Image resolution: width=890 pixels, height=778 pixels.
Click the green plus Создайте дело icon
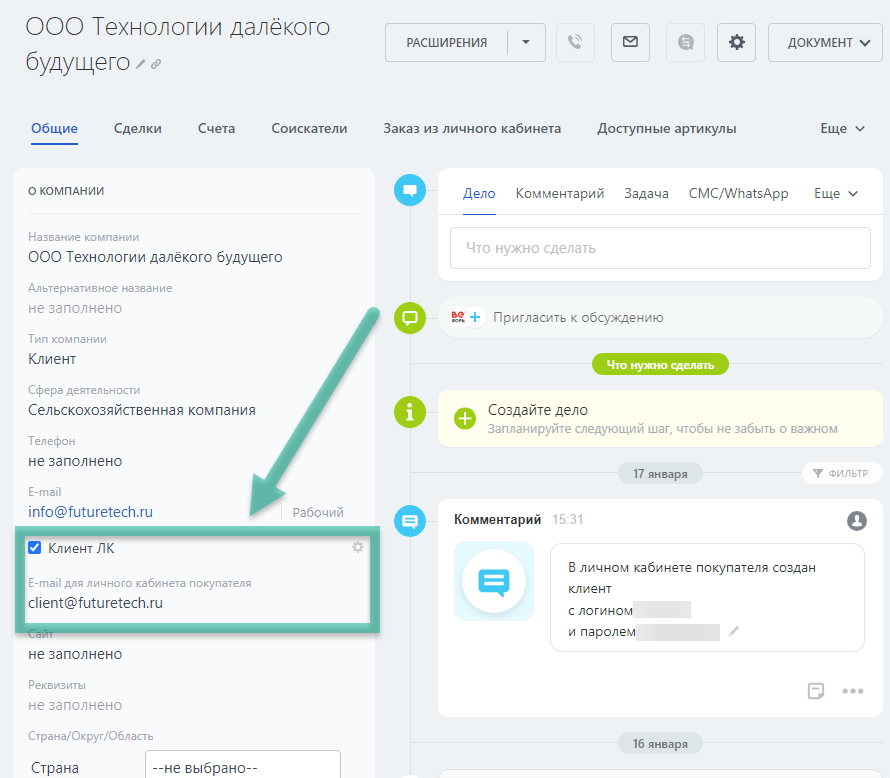pos(465,418)
